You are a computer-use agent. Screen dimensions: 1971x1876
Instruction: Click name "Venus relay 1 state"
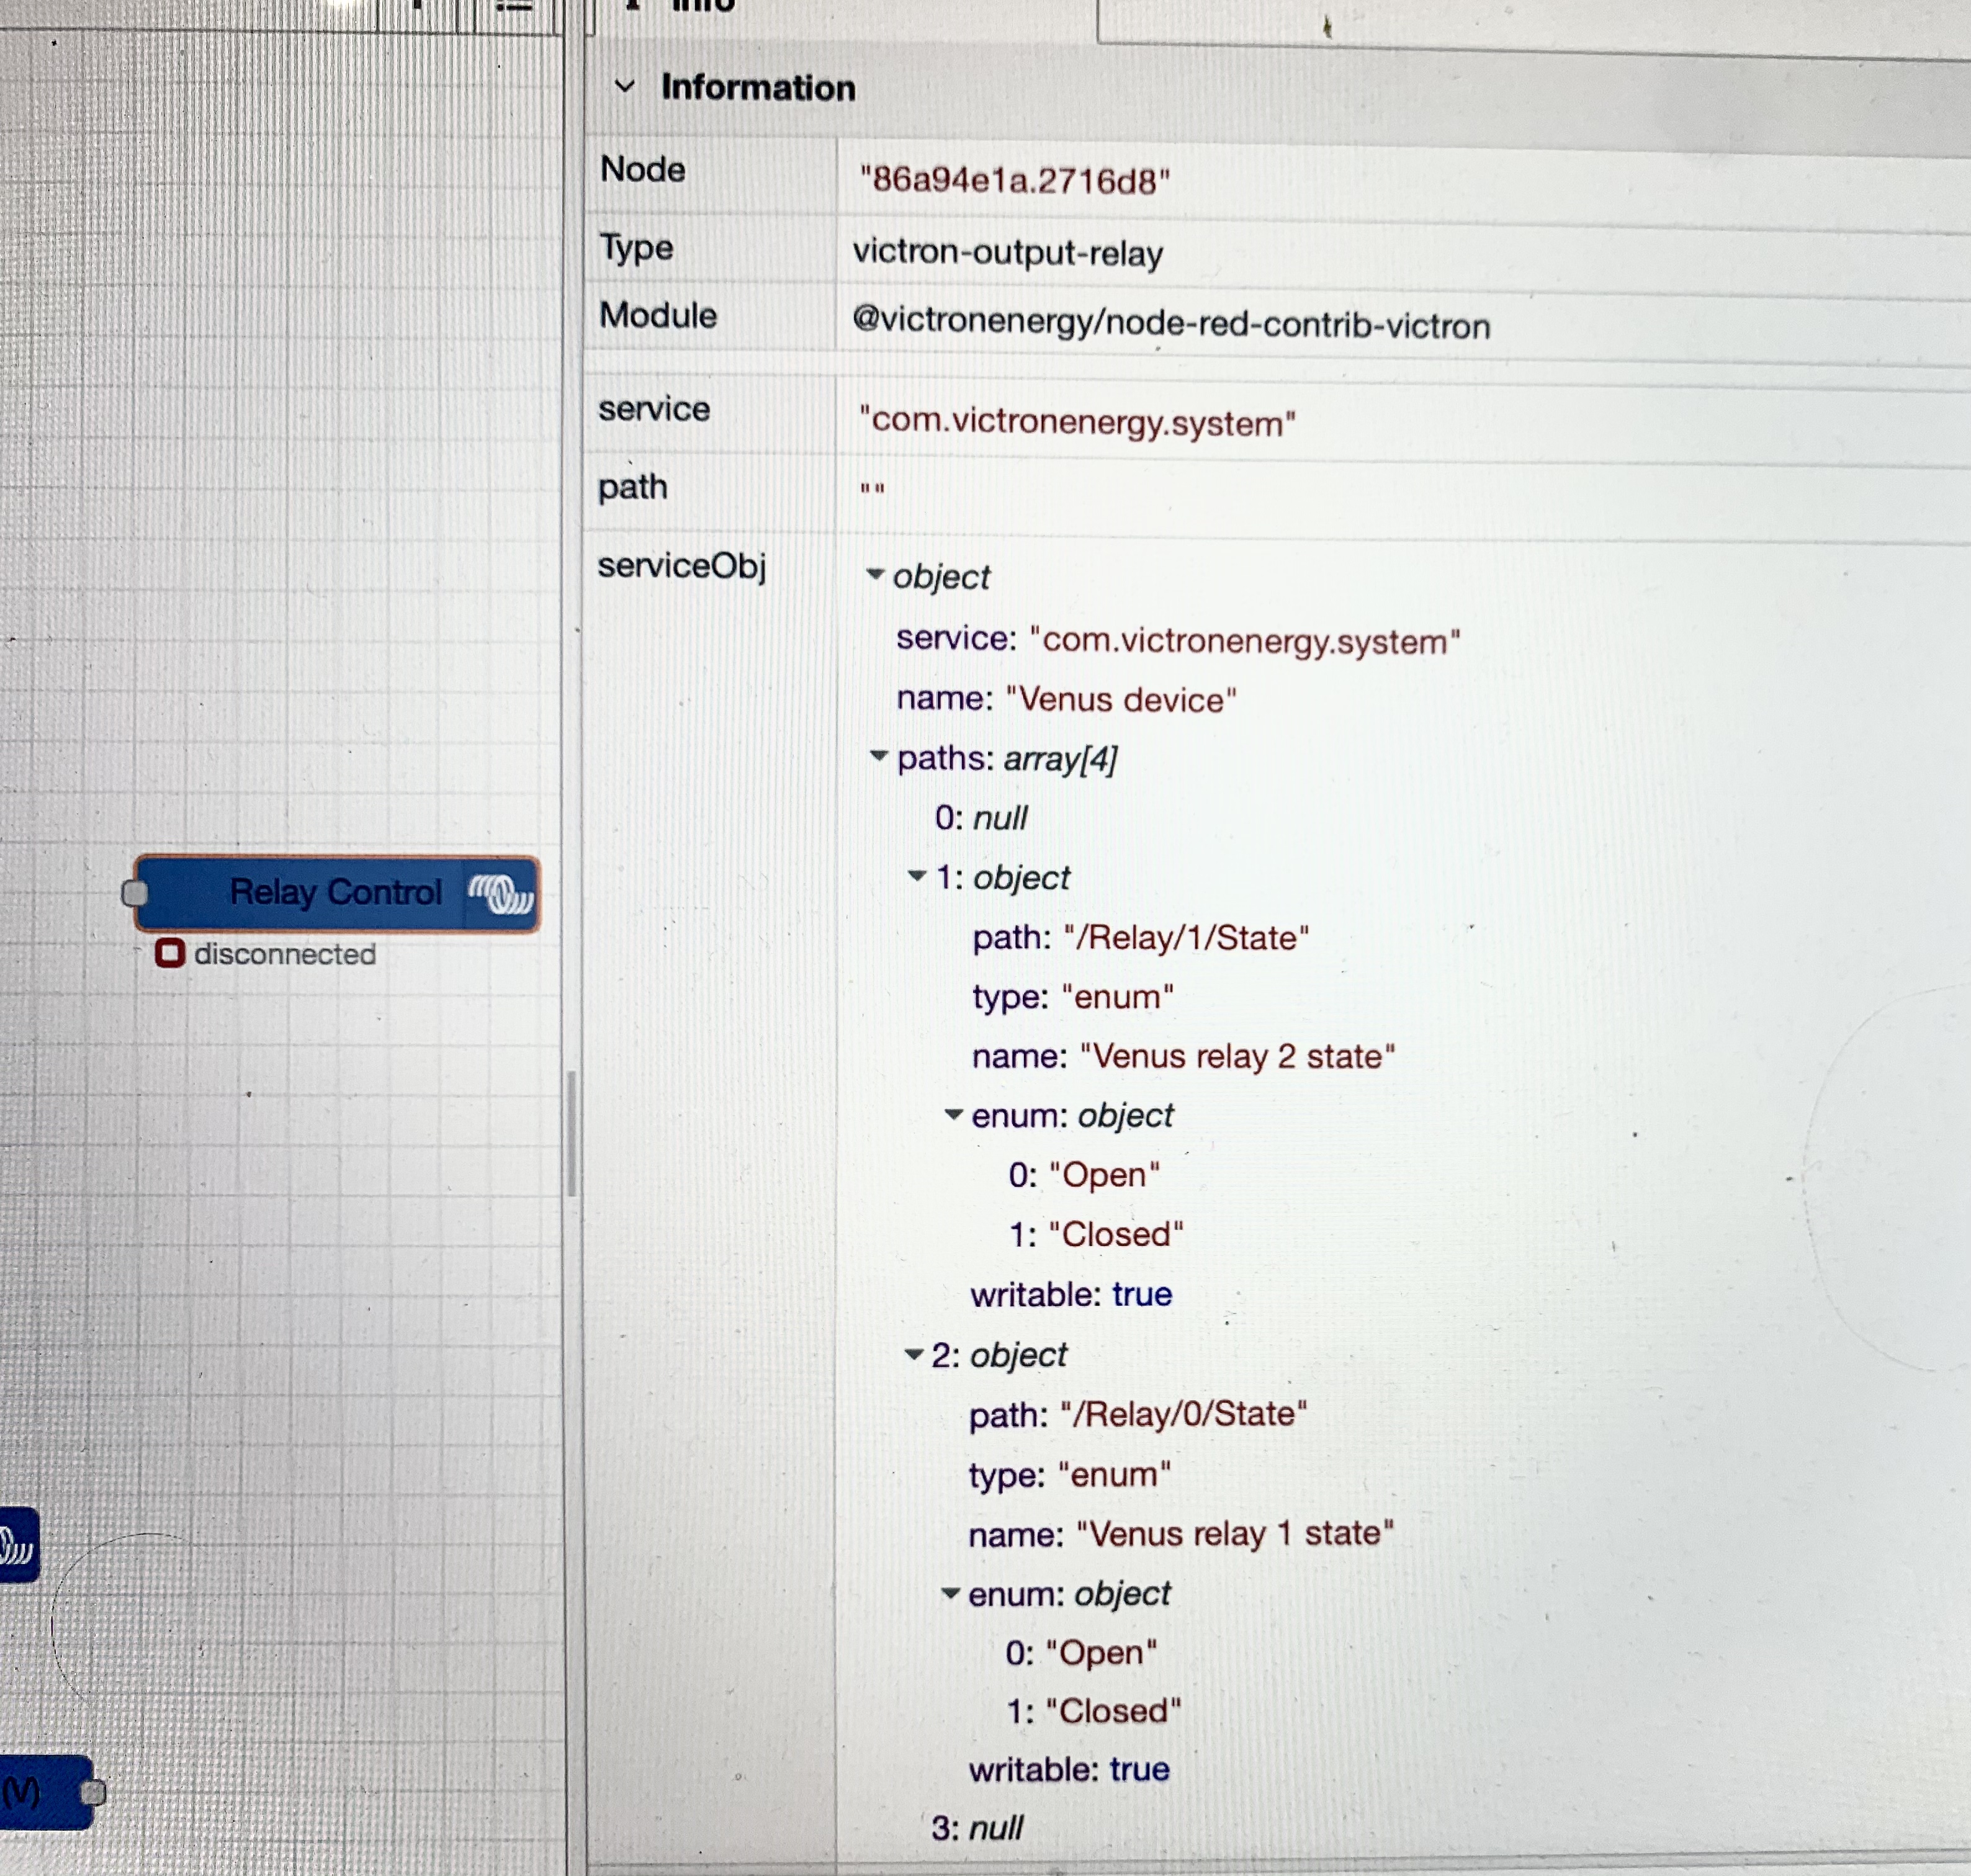coord(1235,1533)
